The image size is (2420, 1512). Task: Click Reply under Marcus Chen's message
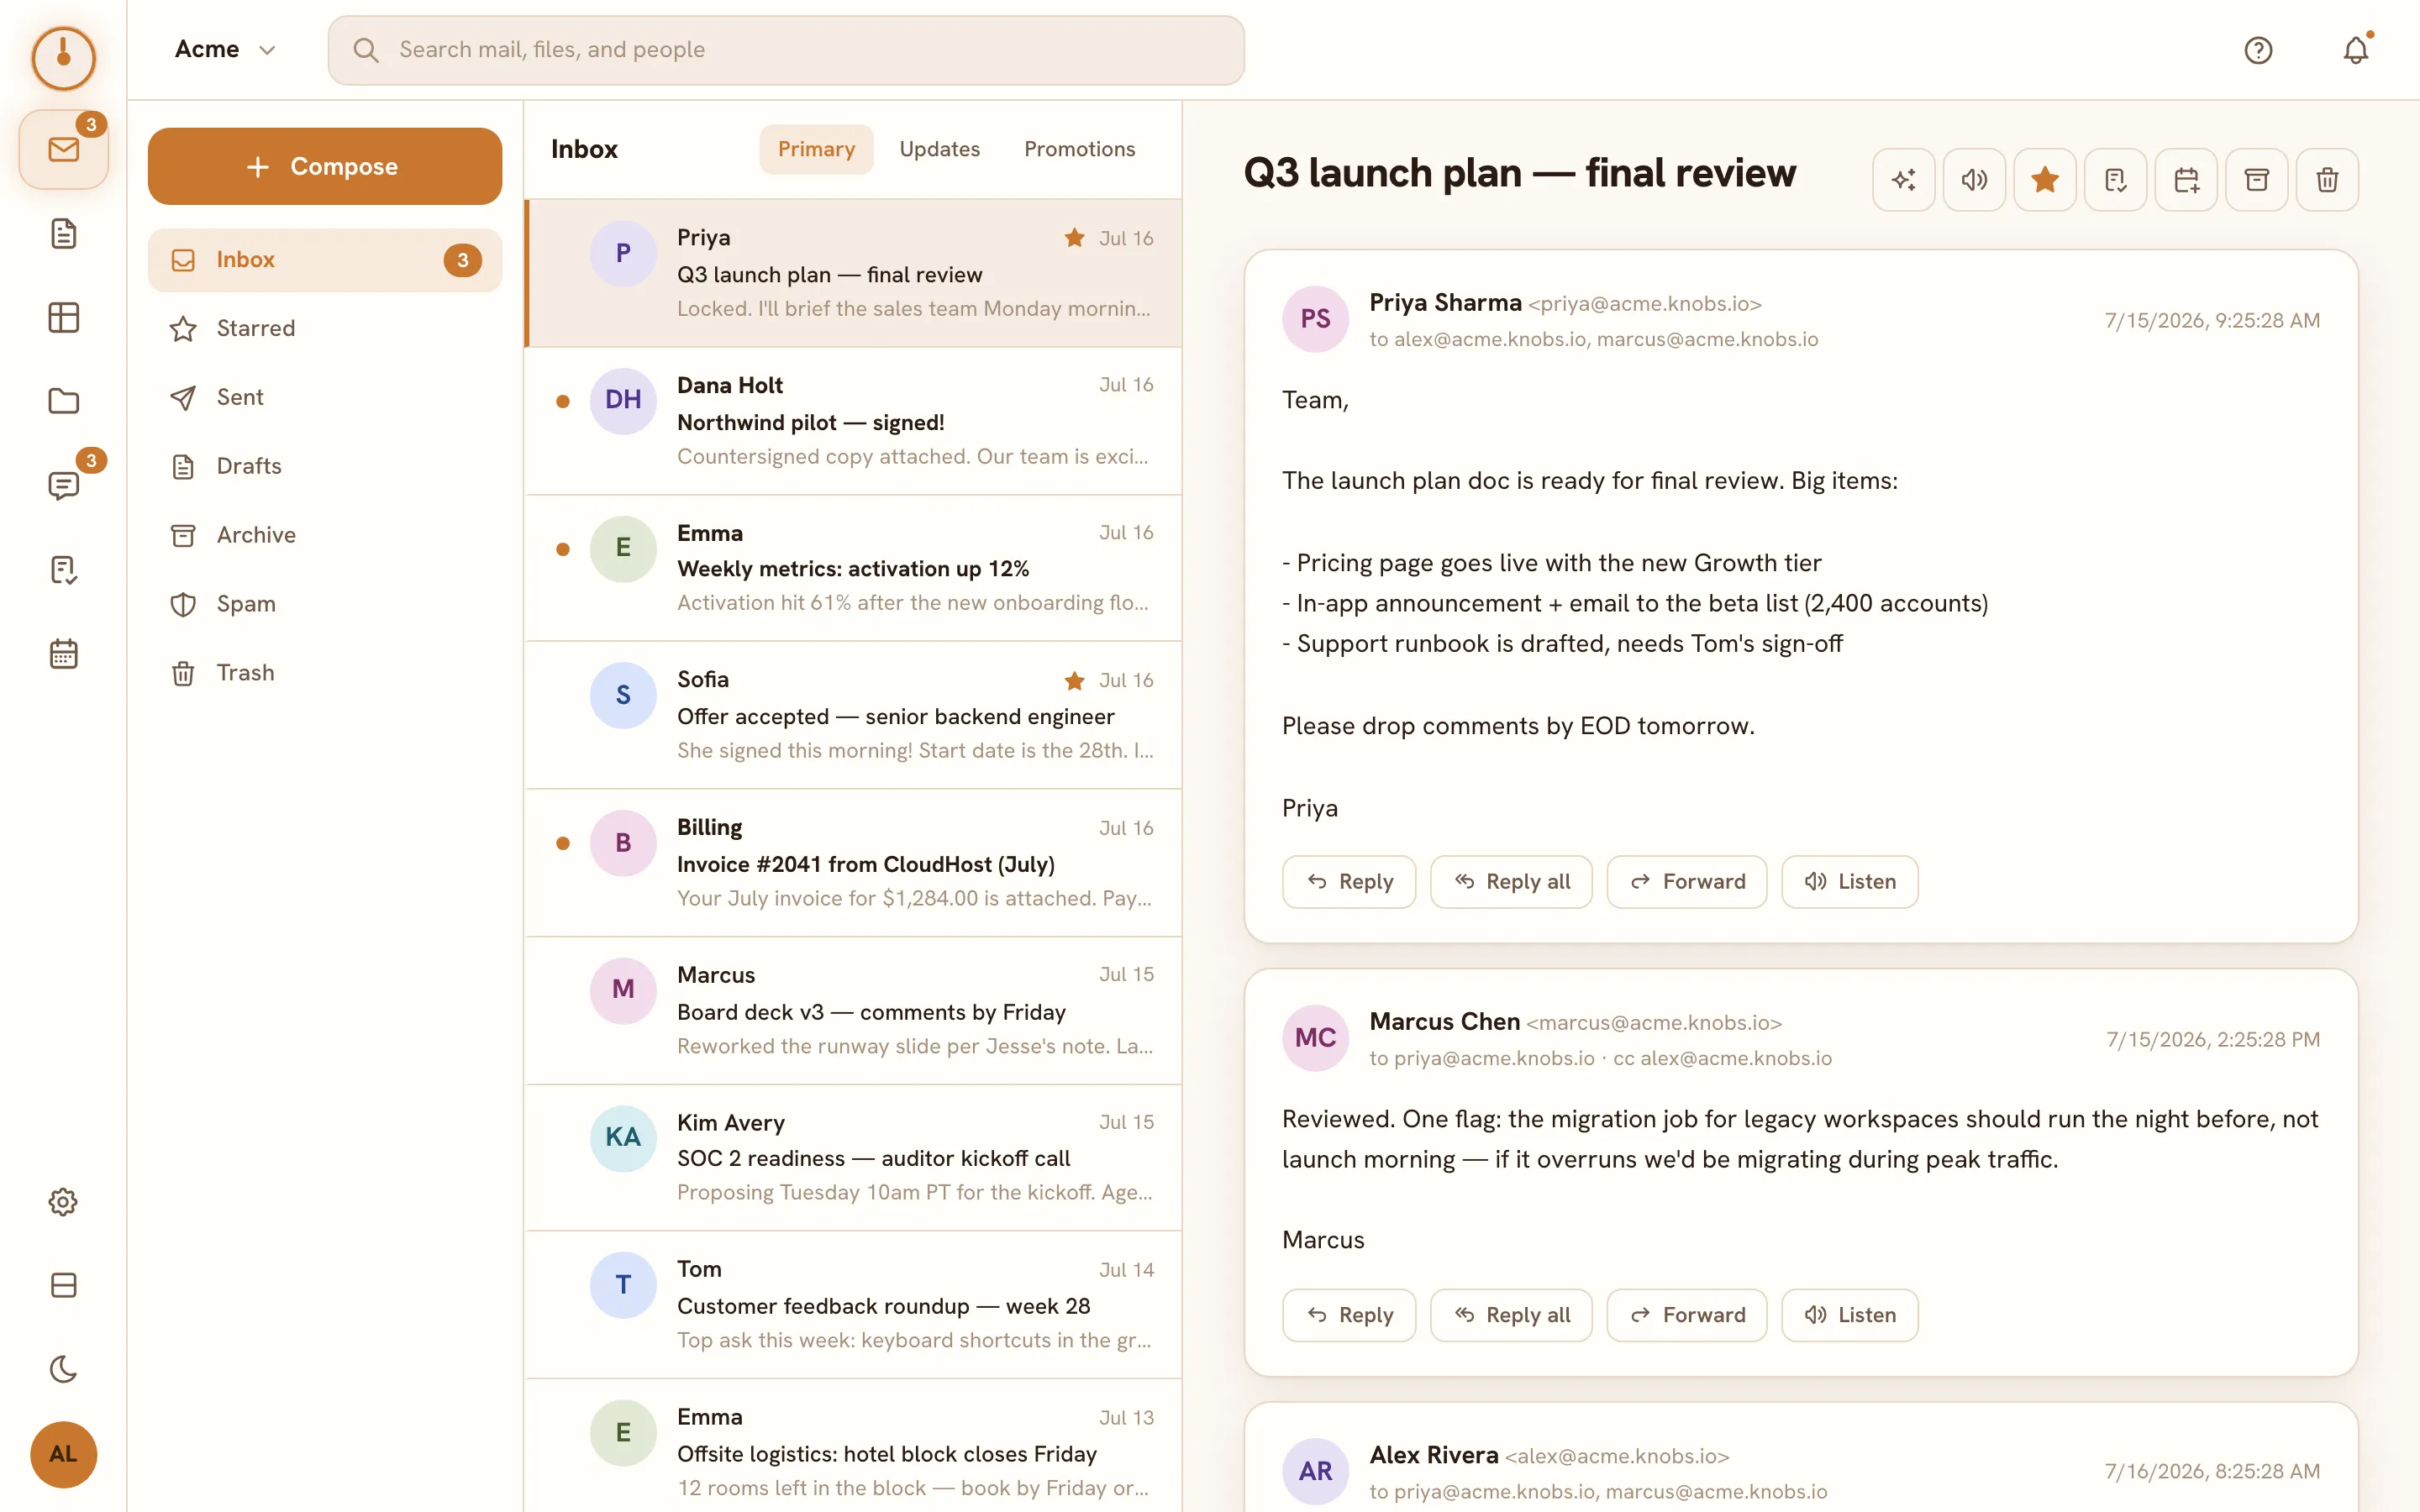(x=1349, y=1315)
